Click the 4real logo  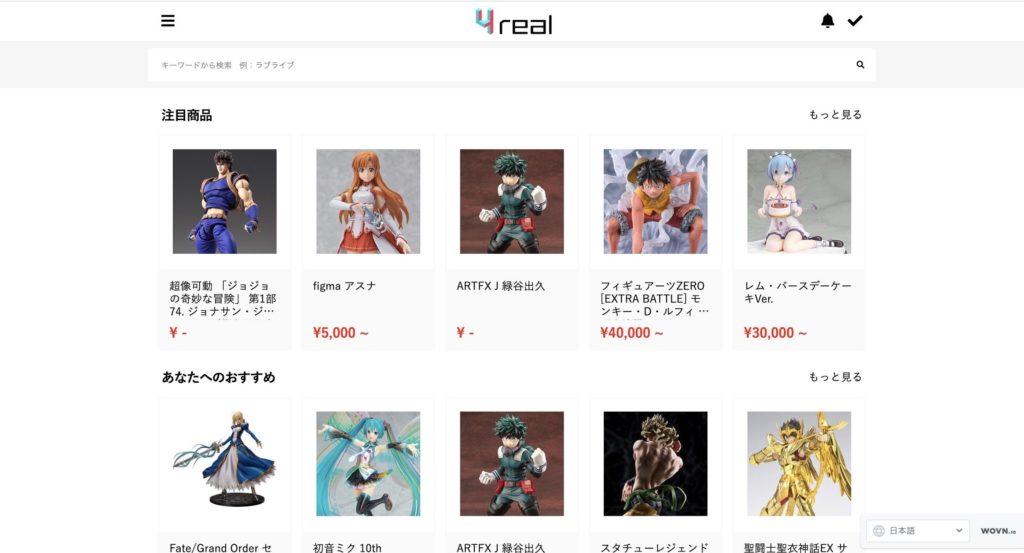[x=514, y=22]
